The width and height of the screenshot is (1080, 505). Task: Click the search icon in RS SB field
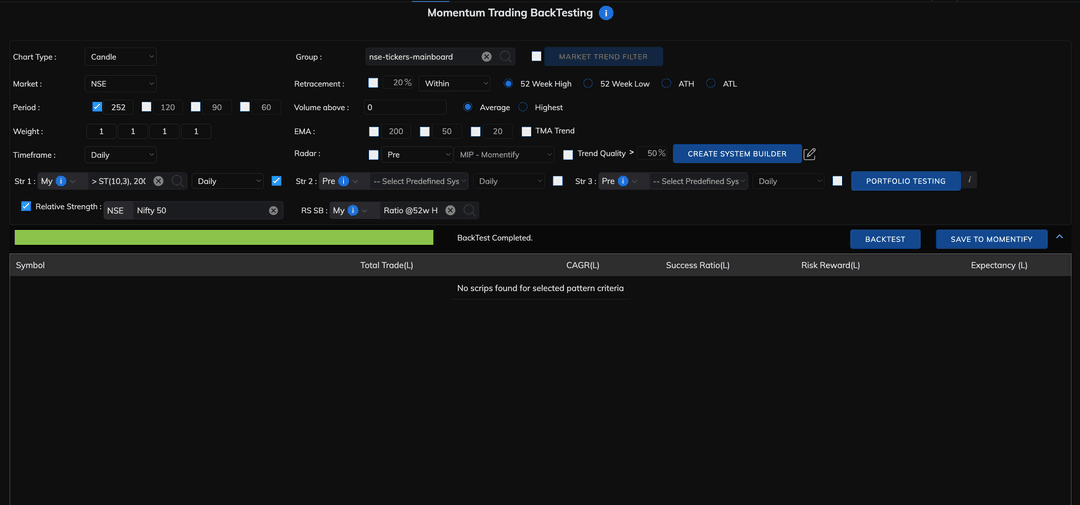pyautogui.click(x=469, y=210)
